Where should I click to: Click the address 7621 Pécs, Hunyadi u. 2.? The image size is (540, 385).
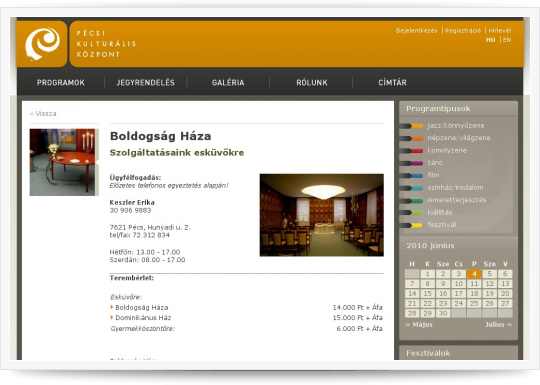tap(150, 228)
